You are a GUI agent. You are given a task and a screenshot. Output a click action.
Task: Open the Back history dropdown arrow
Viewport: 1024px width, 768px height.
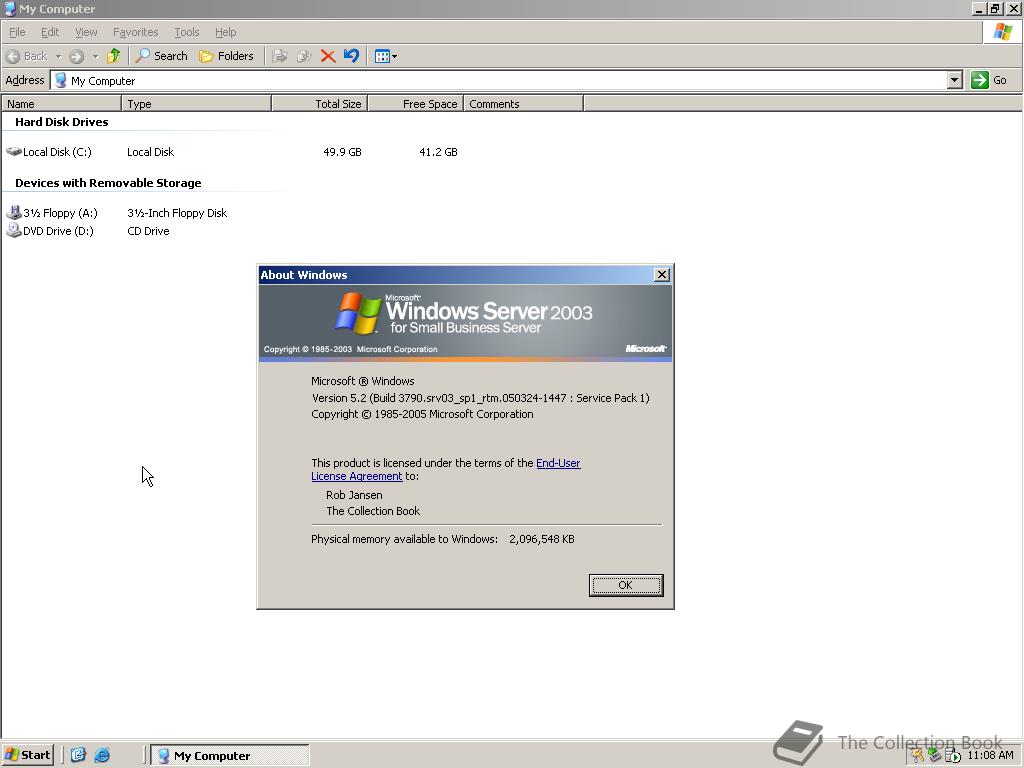click(x=58, y=56)
